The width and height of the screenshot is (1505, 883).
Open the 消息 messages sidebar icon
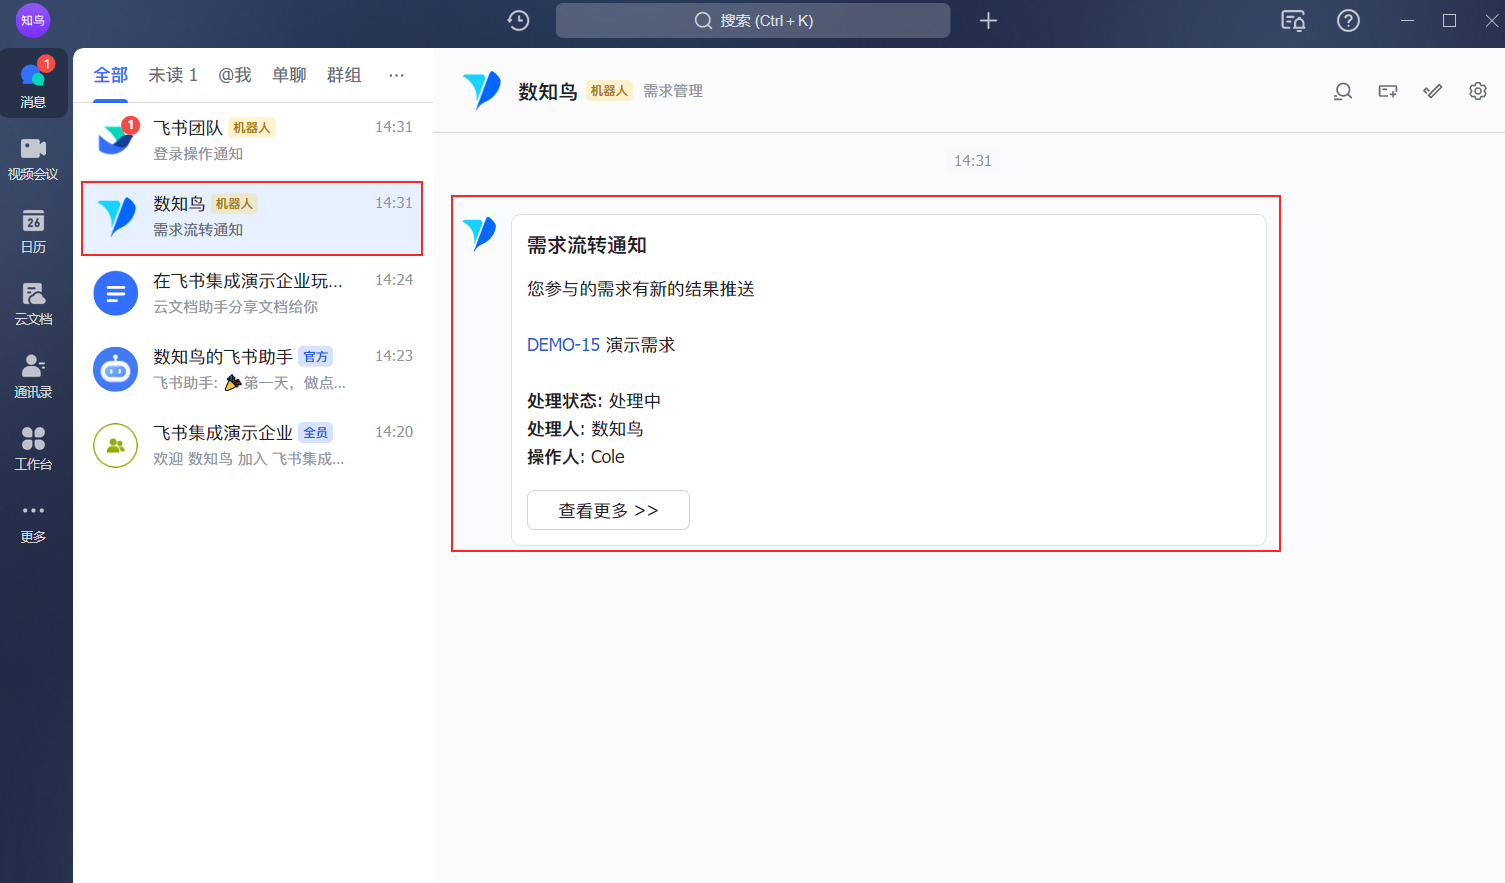(34, 83)
